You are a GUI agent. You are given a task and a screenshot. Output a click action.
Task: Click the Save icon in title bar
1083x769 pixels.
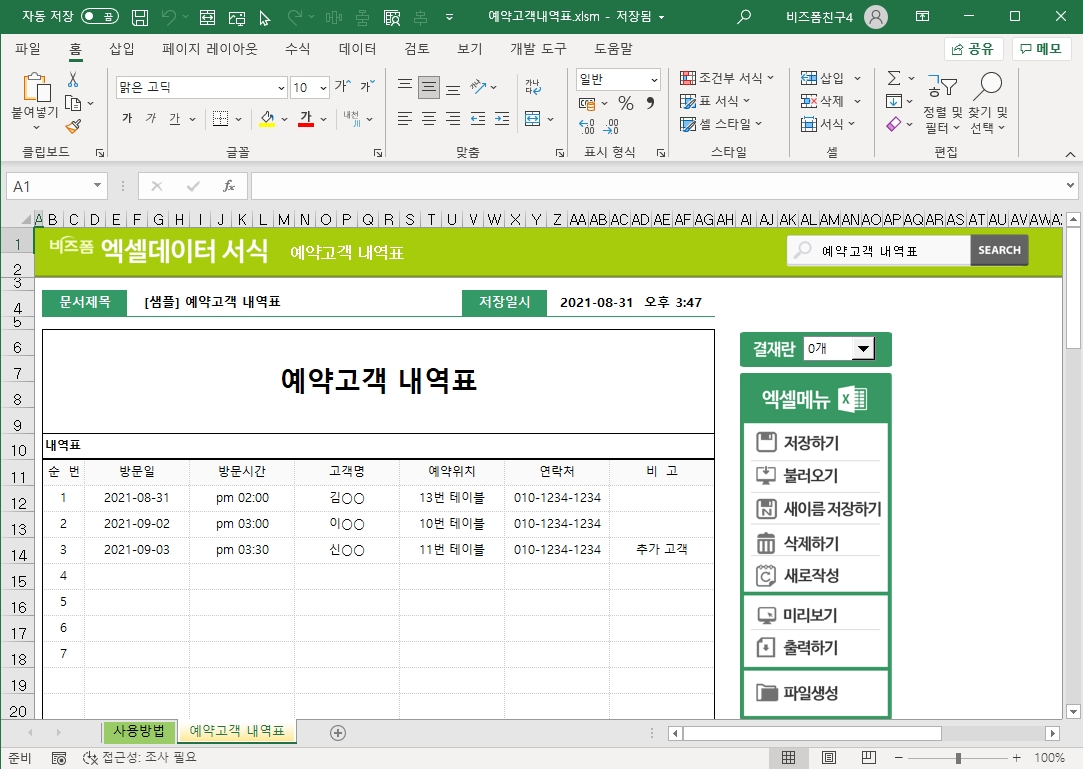(141, 17)
